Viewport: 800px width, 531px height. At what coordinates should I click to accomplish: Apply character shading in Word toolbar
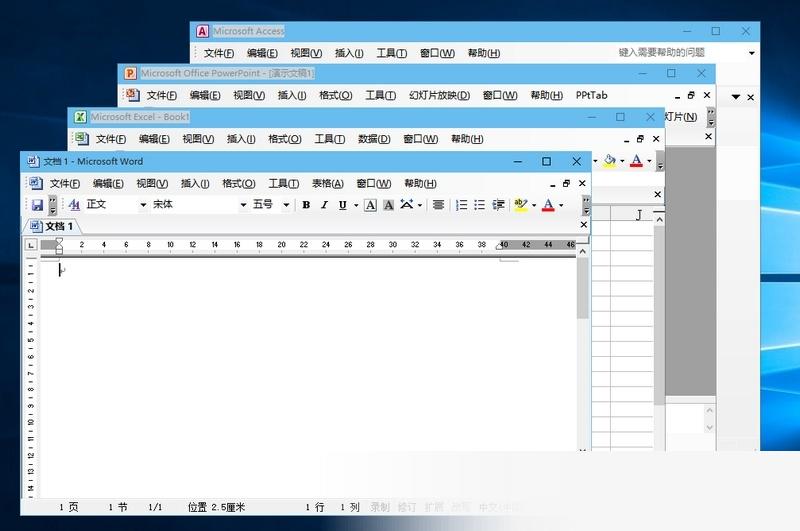pyautogui.click(x=389, y=205)
